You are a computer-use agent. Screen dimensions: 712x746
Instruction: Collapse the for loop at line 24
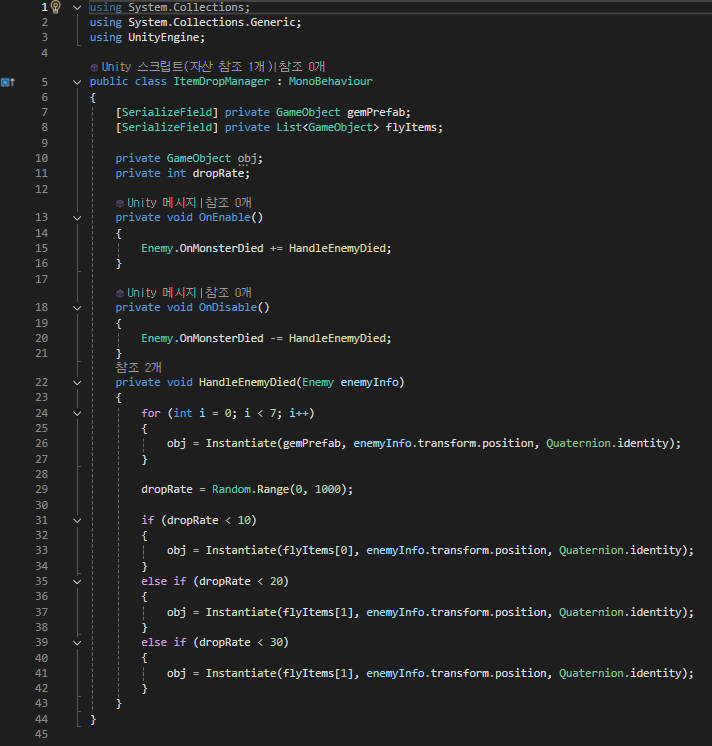click(77, 414)
